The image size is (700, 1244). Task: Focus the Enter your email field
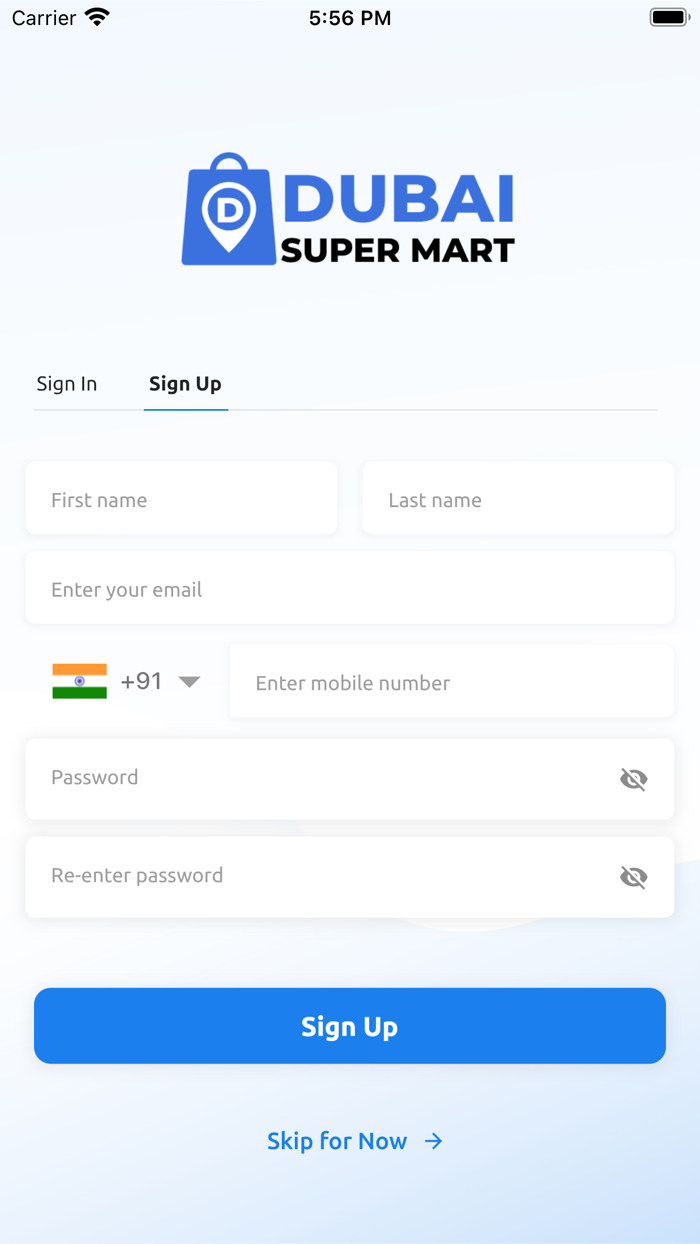[x=350, y=589]
